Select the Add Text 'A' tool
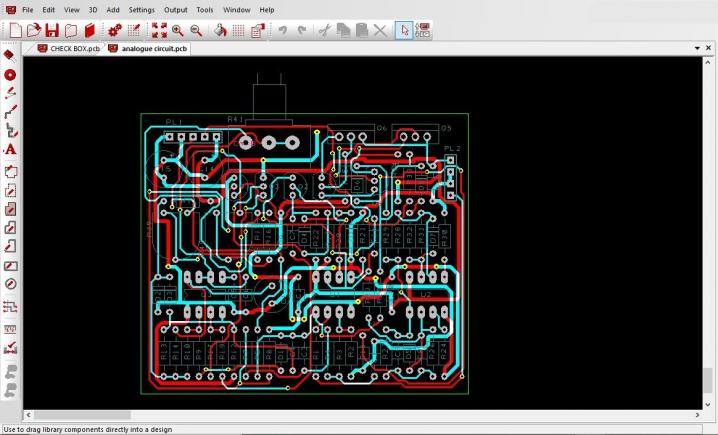This screenshot has height=435, width=718. coord(11,149)
